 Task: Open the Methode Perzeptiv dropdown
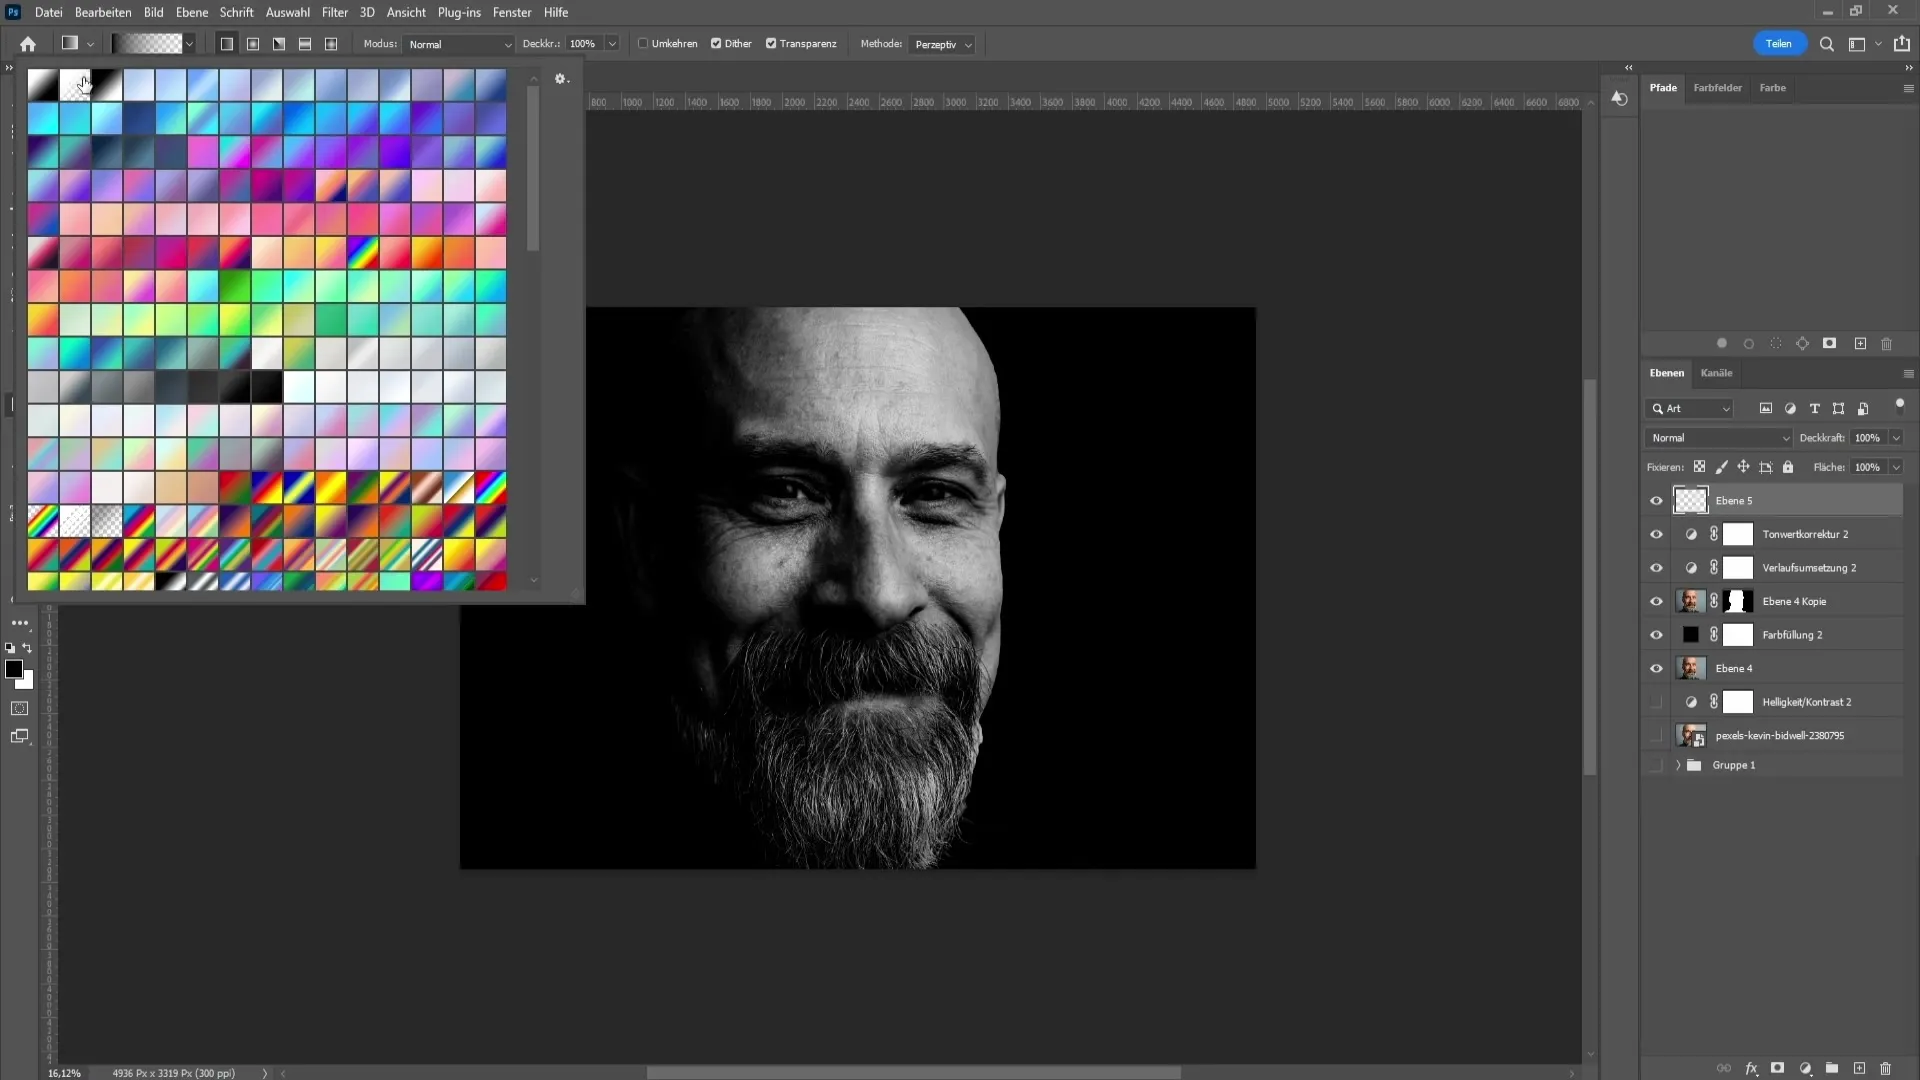click(x=943, y=44)
